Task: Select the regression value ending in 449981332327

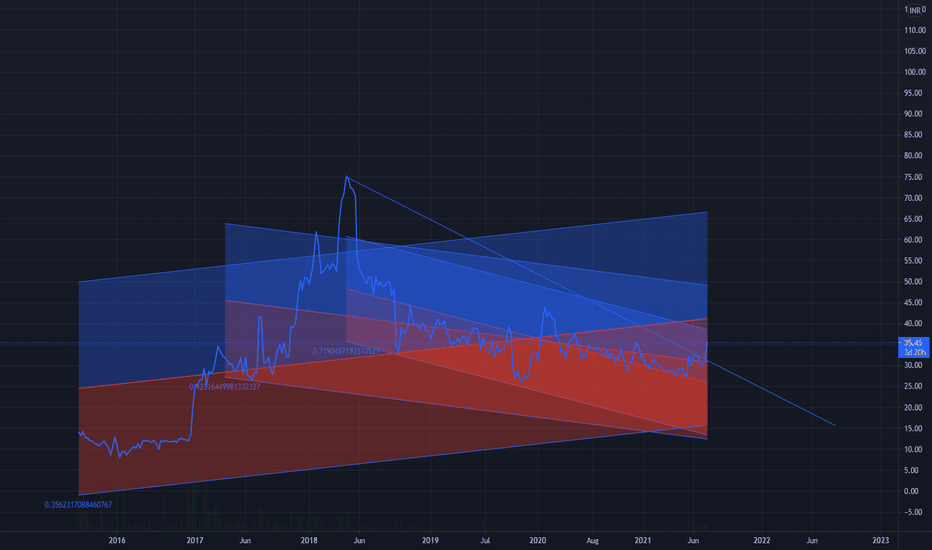Action: coord(225,387)
